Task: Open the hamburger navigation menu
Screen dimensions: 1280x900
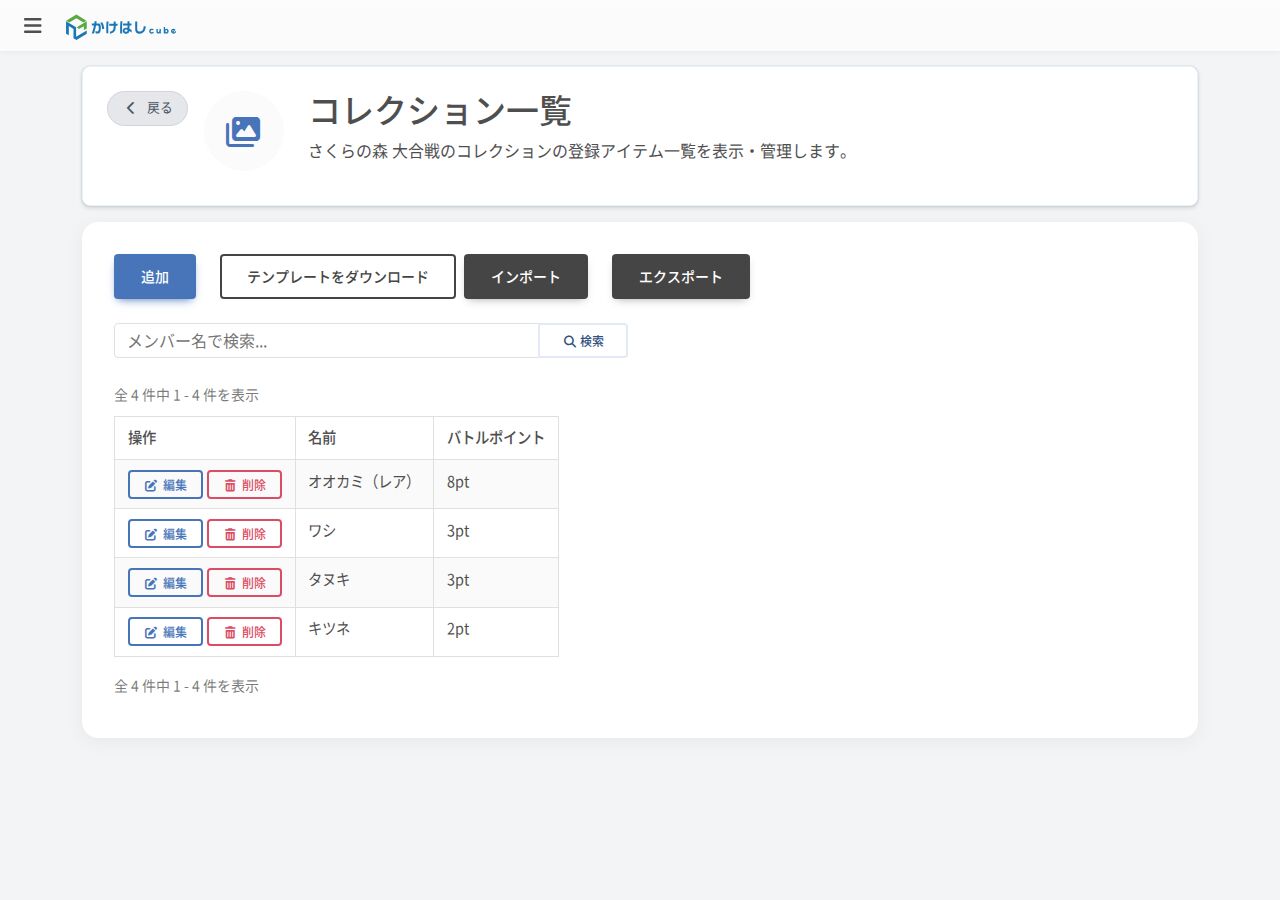Action: point(33,26)
